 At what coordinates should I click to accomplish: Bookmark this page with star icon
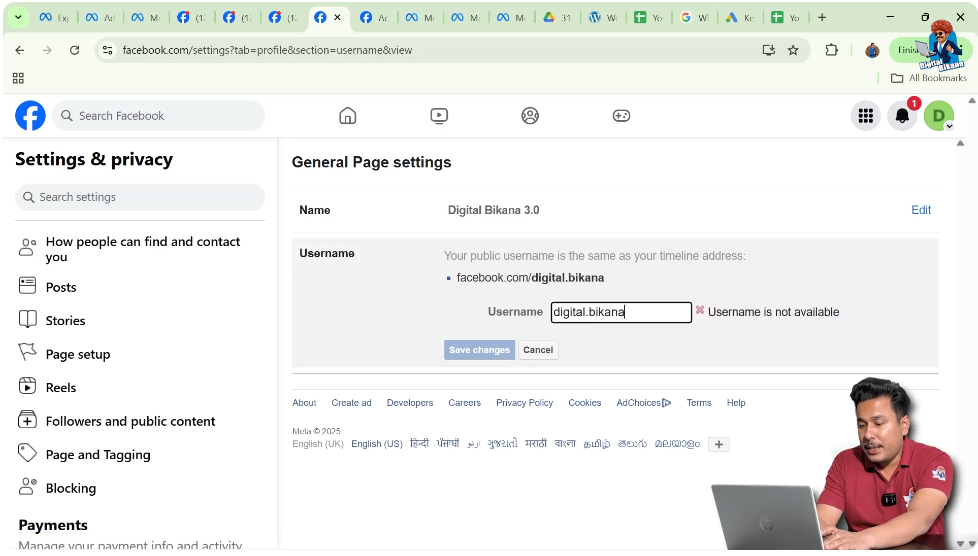click(x=793, y=50)
